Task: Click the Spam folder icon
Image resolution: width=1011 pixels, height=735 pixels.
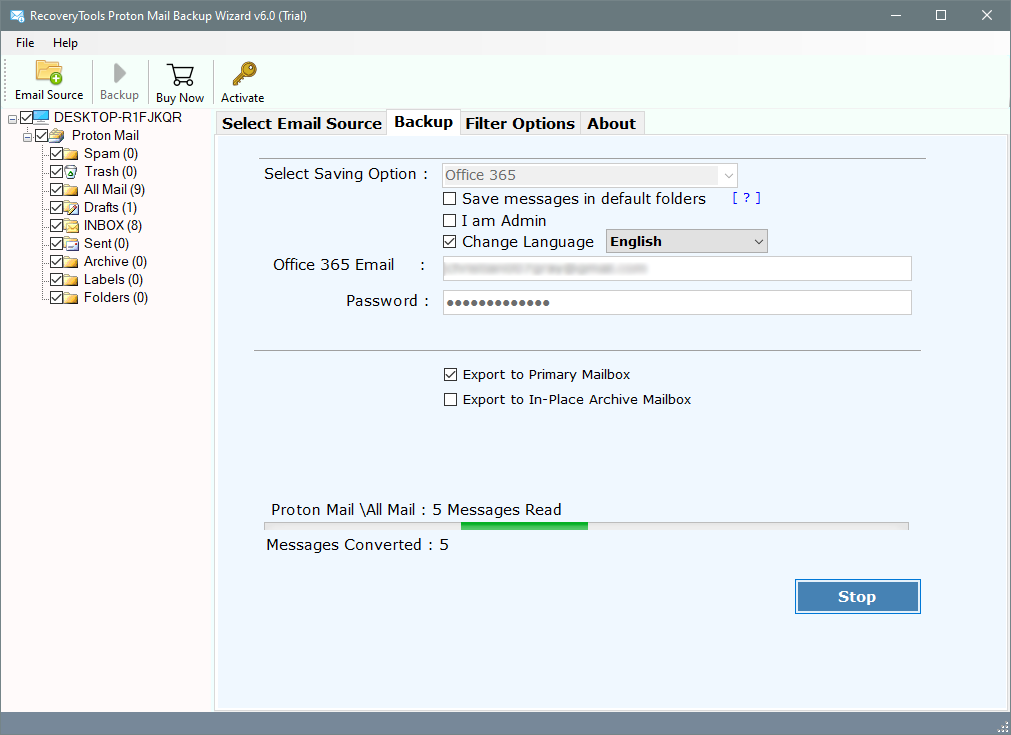Action: click(x=71, y=154)
